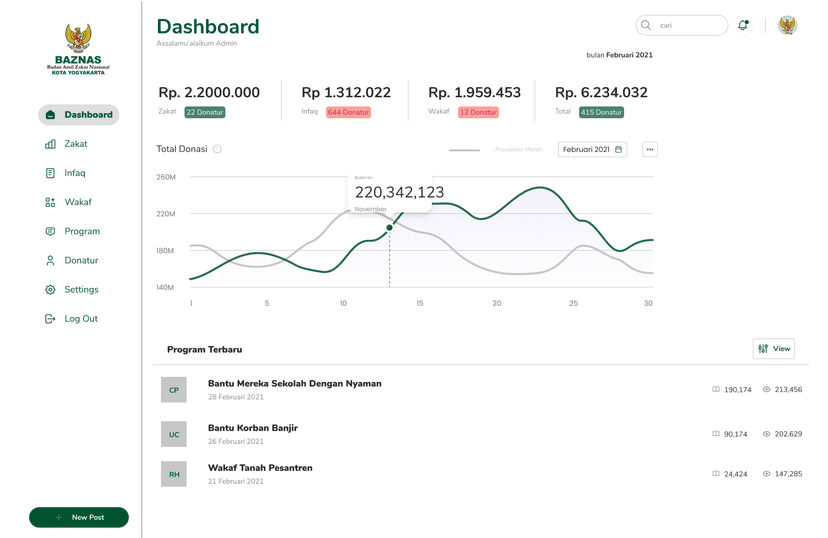Open the chart three-dots options menu

click(650, 149)
